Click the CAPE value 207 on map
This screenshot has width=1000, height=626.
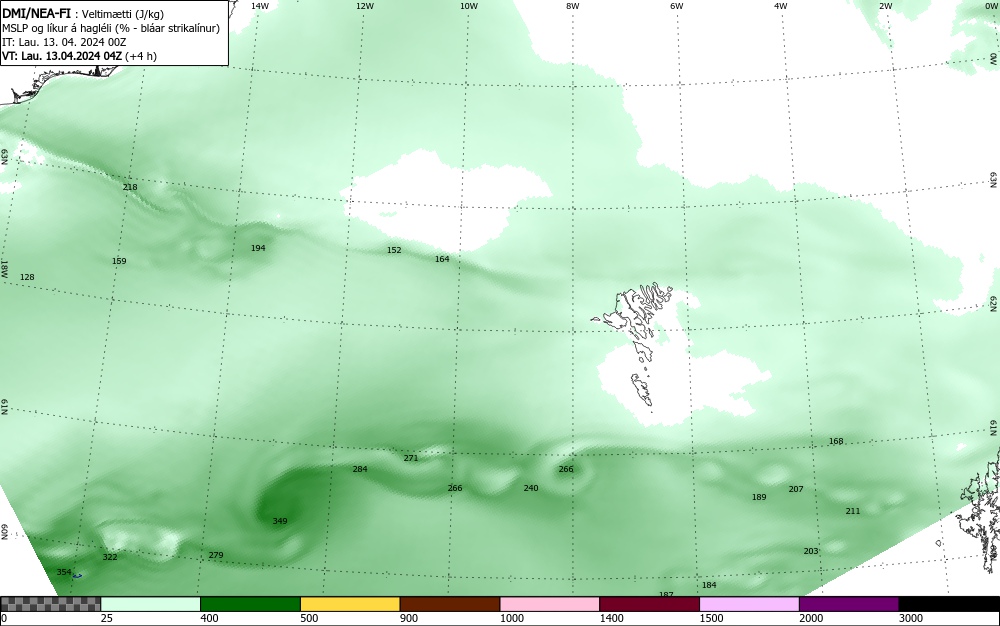click(796, 489)
